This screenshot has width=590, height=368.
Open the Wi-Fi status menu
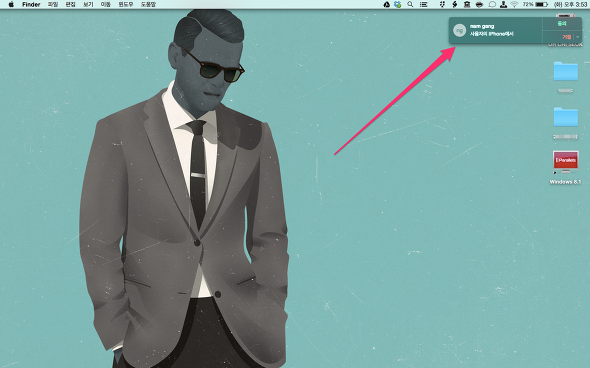(514, 5)
